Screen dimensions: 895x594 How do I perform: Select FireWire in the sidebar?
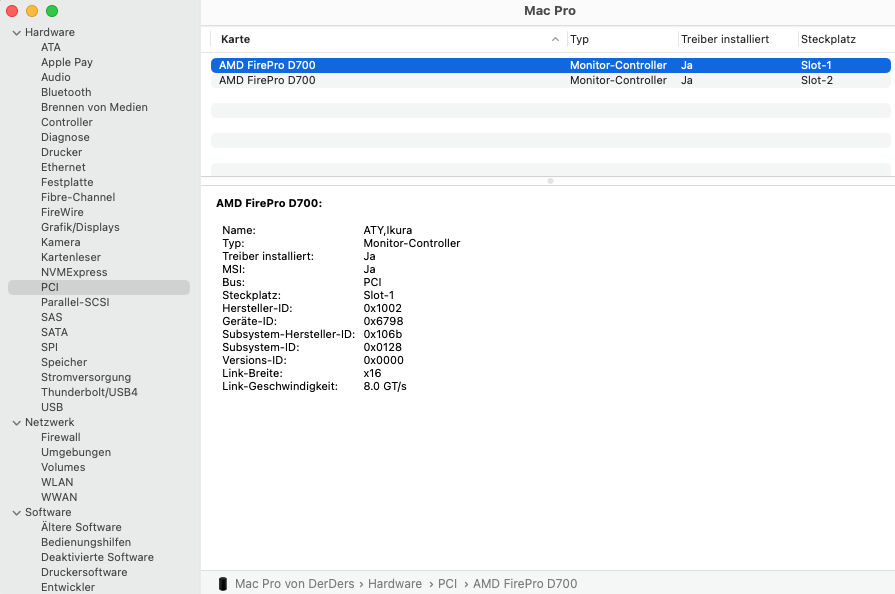[62, 212]
